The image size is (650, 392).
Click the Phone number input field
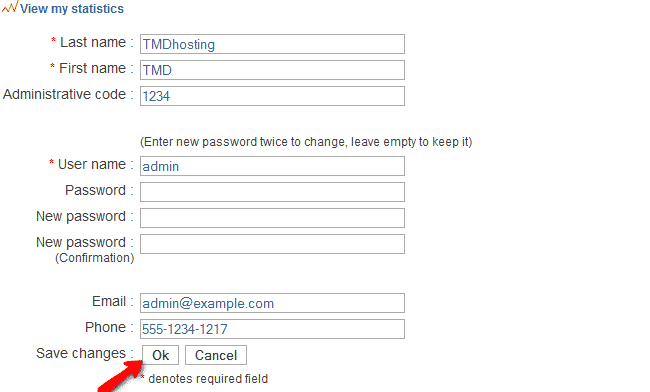[x=272, y=329]
